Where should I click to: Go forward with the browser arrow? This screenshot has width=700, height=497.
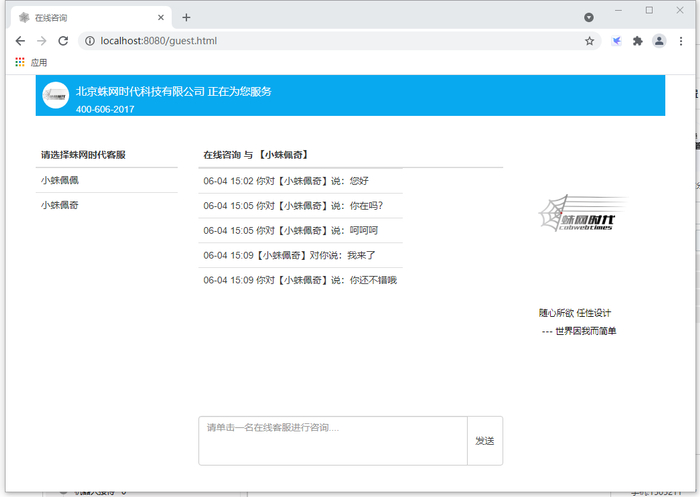[42, 41]
